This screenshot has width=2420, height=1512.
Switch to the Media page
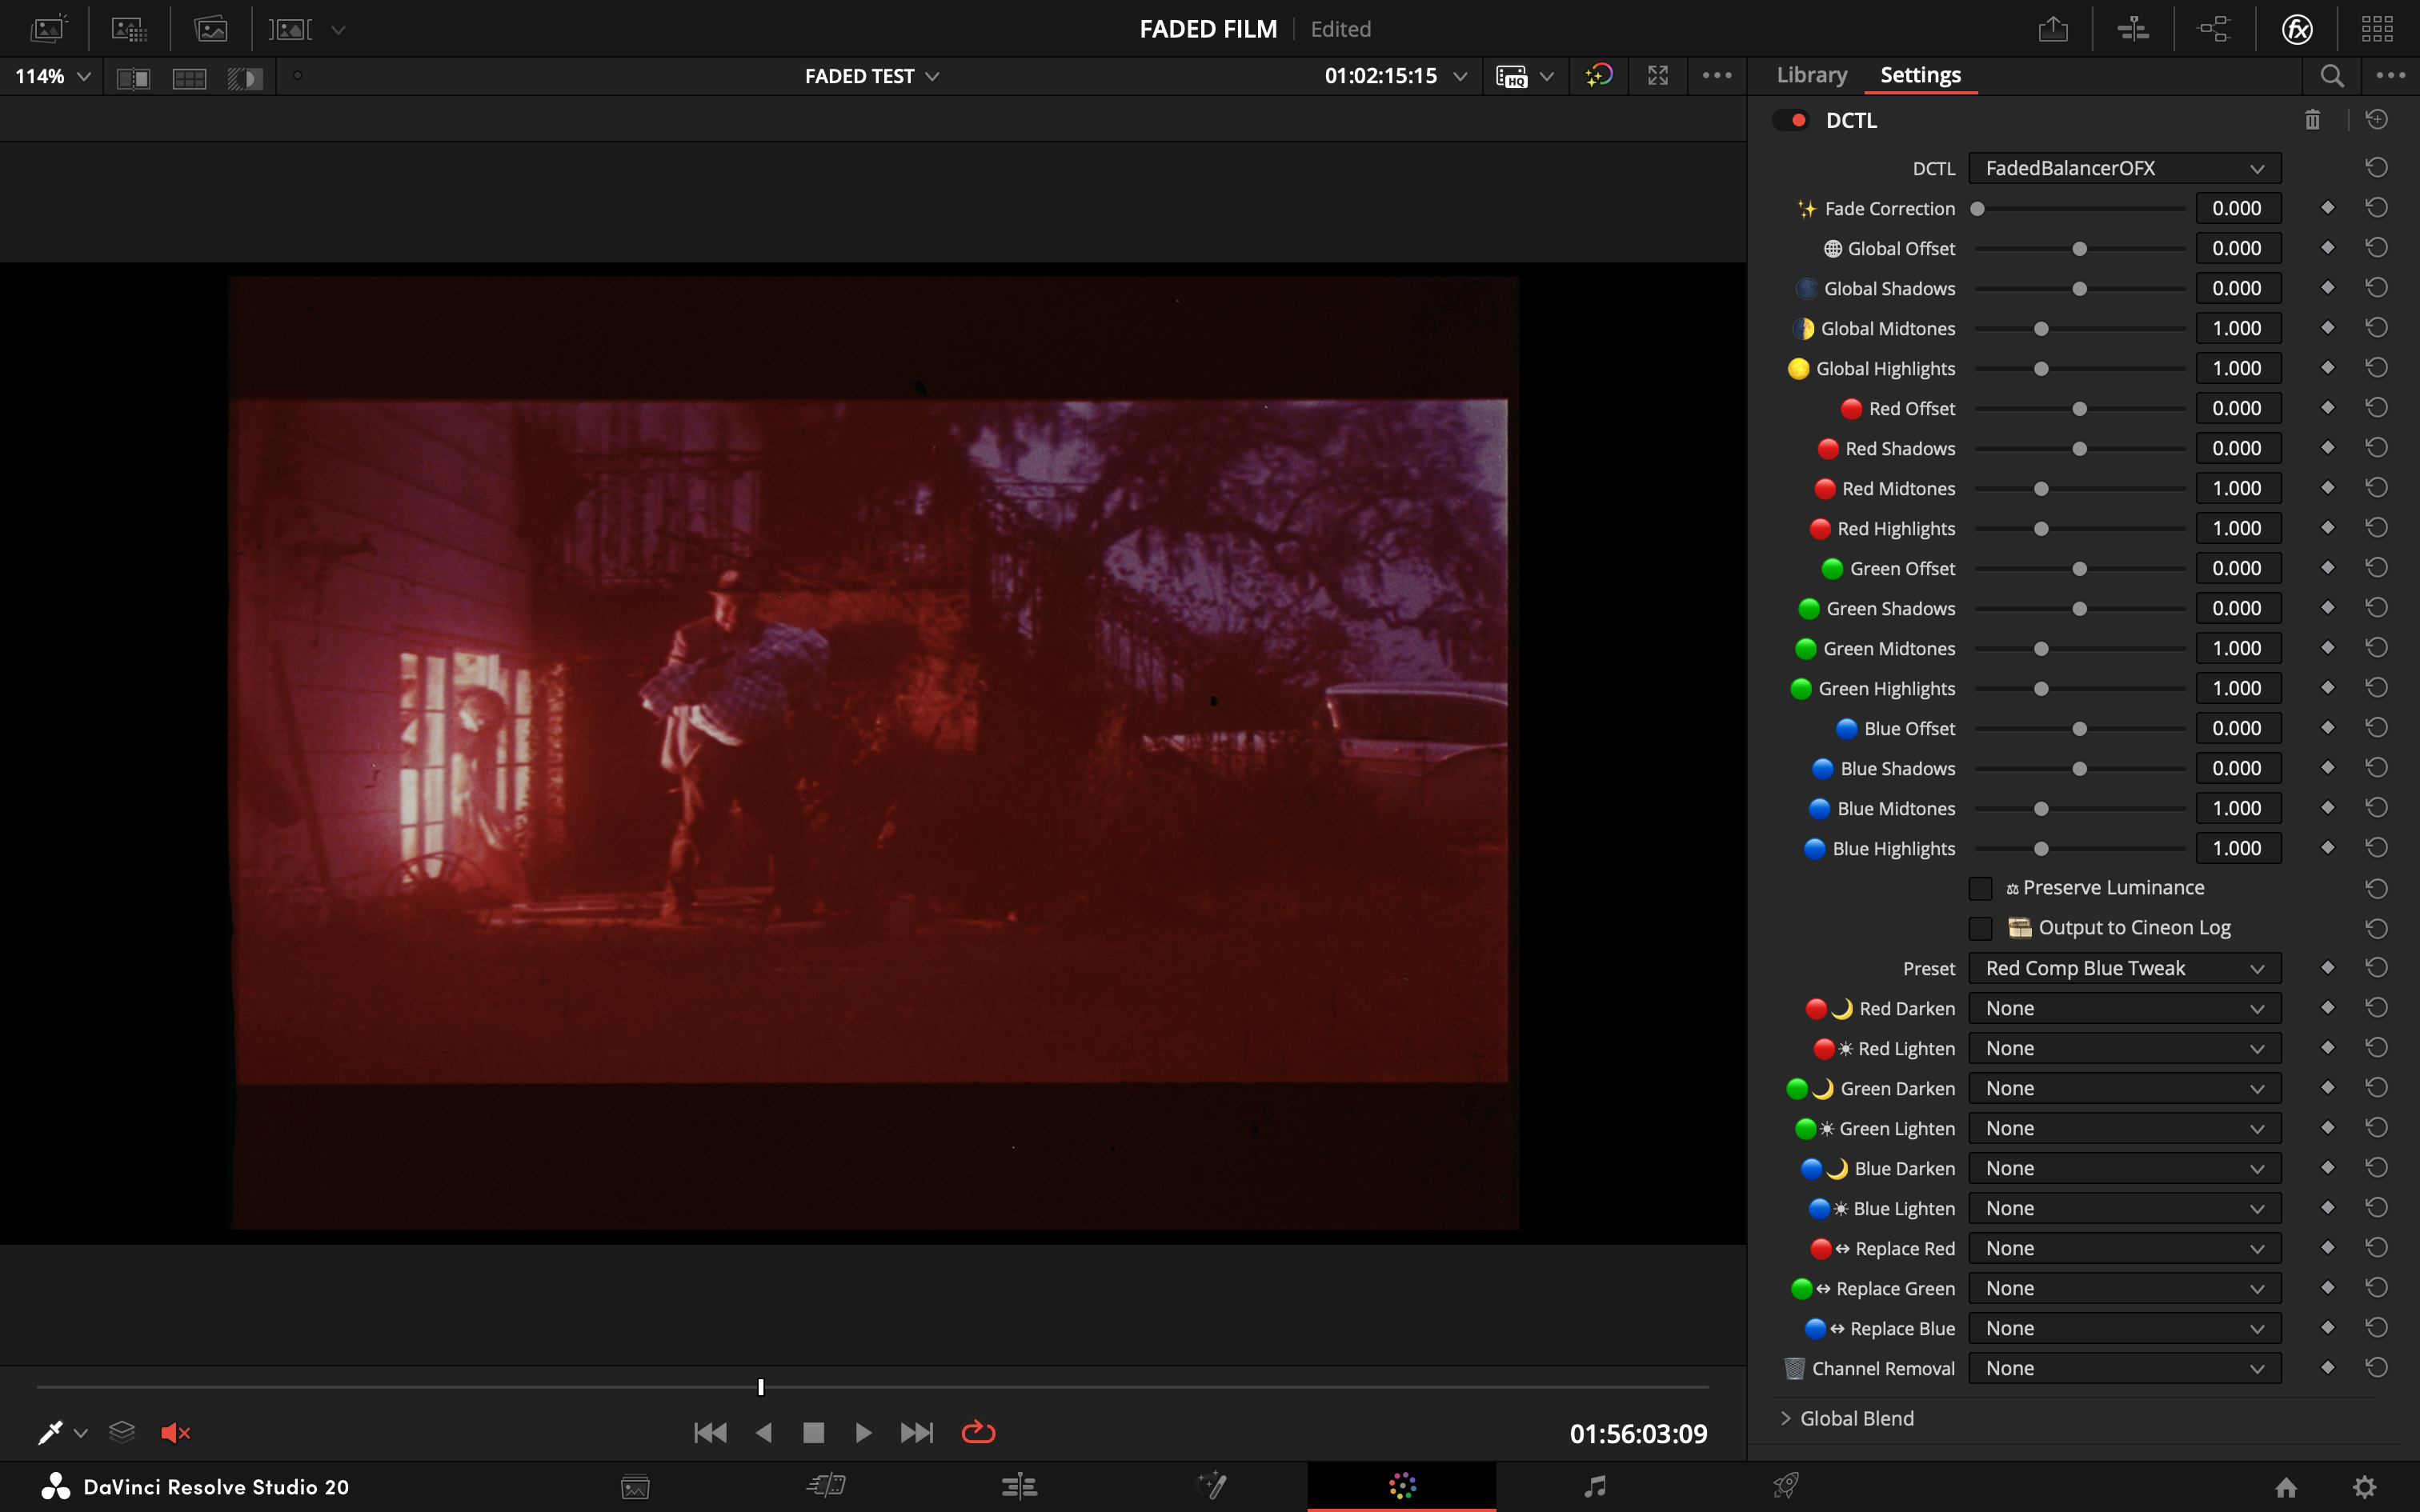pos(636,1486)
